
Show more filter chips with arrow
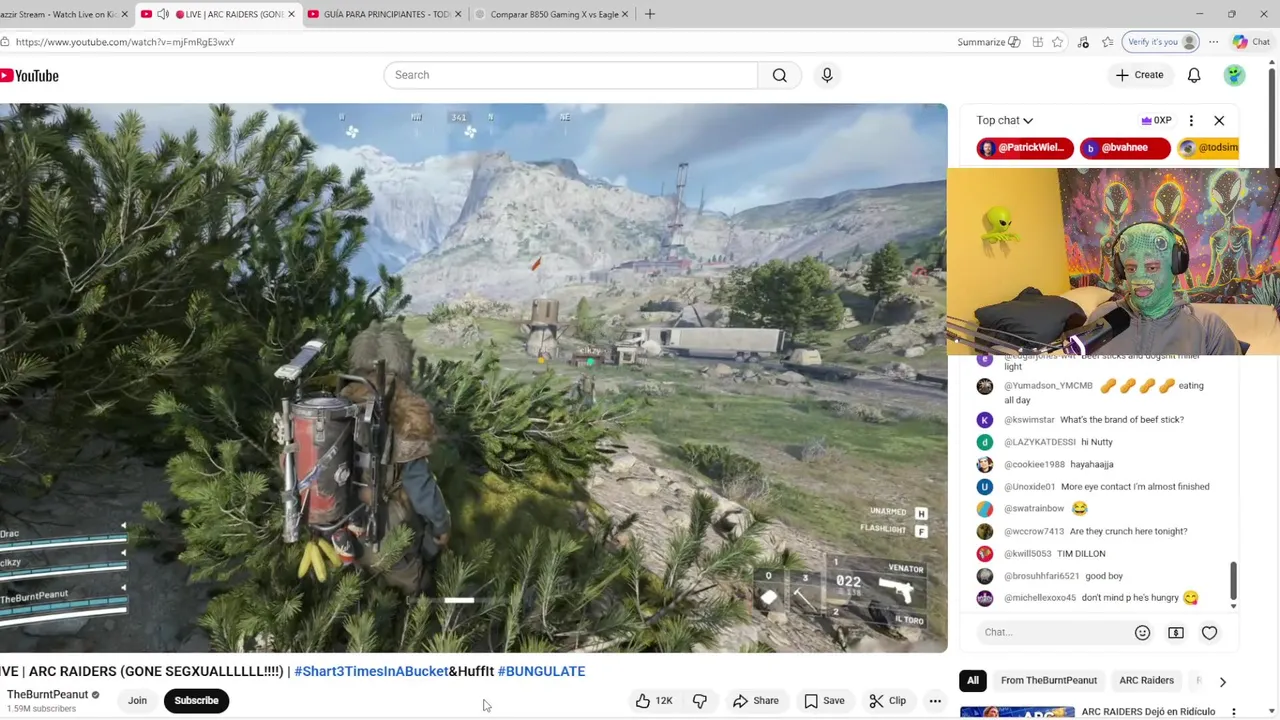(1222, 681)
